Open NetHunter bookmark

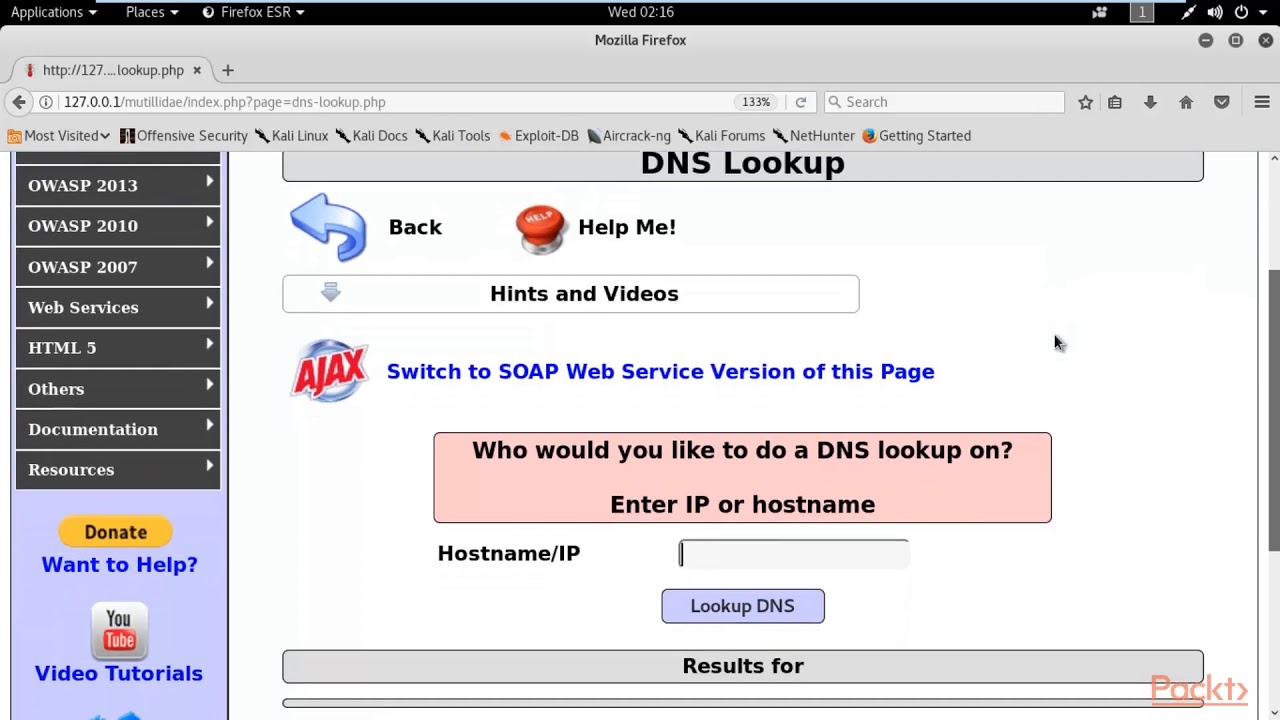pyautogui.click(x=814, y=136)
